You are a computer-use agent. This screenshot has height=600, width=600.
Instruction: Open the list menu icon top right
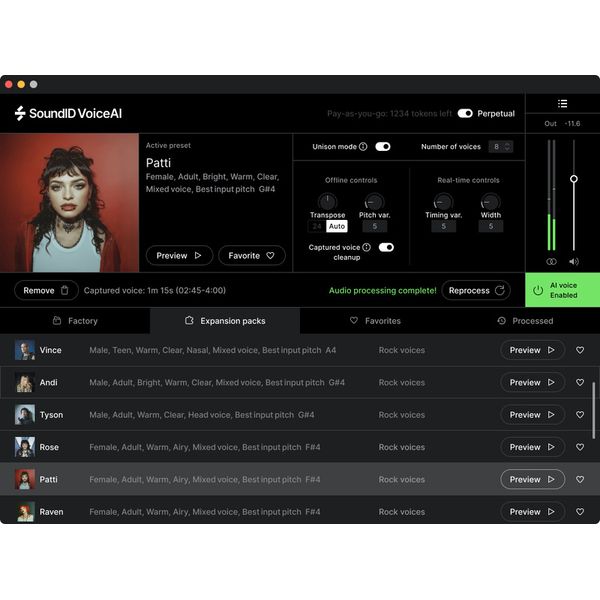coord(562,104)
